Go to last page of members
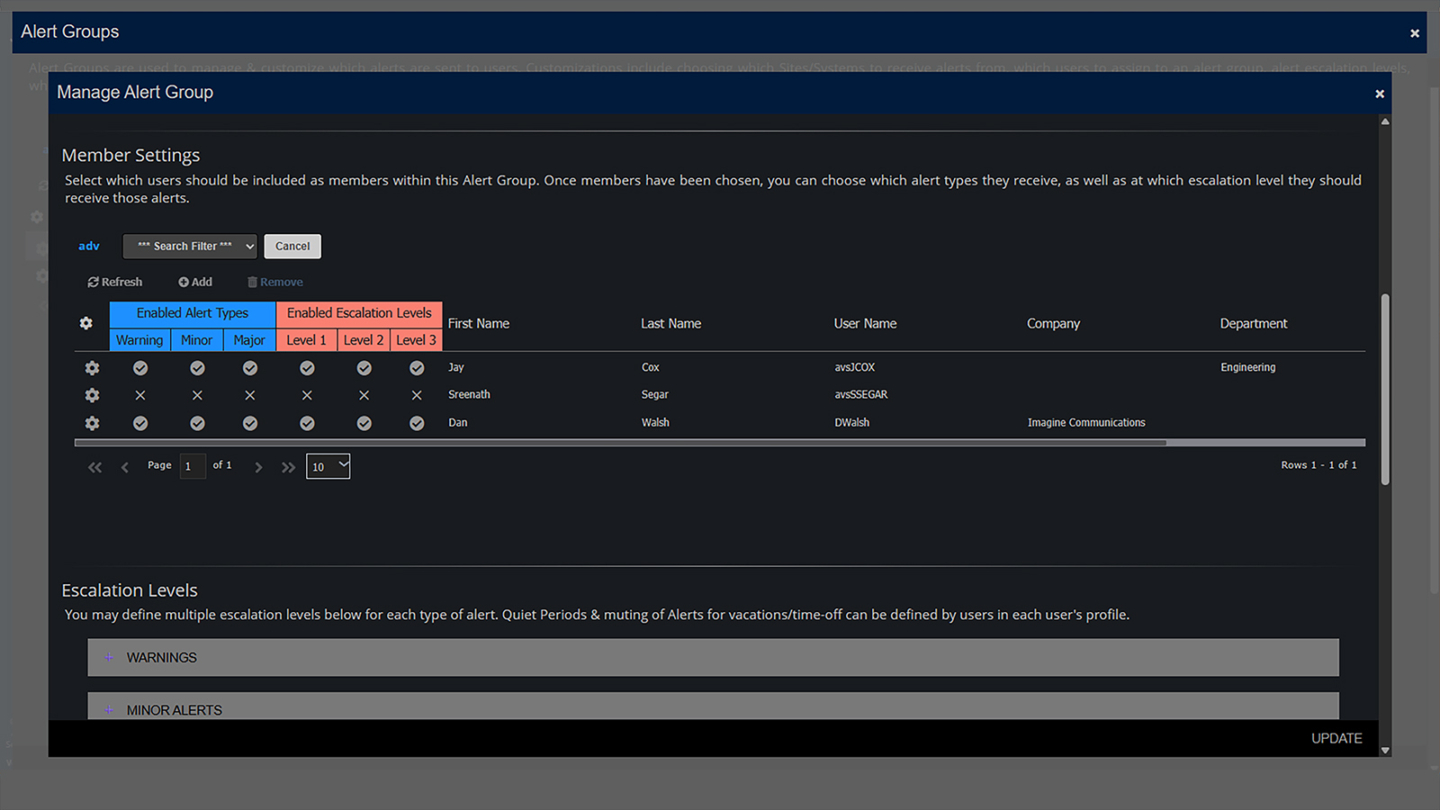This screenshot has height=810, width=1440. [x=288, y=467]
